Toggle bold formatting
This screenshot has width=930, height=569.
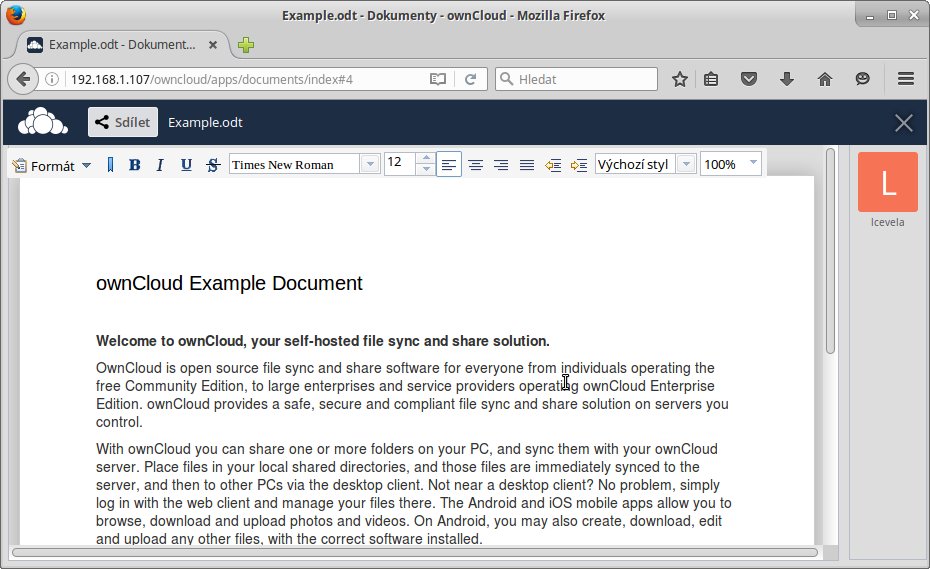point(135,165)
